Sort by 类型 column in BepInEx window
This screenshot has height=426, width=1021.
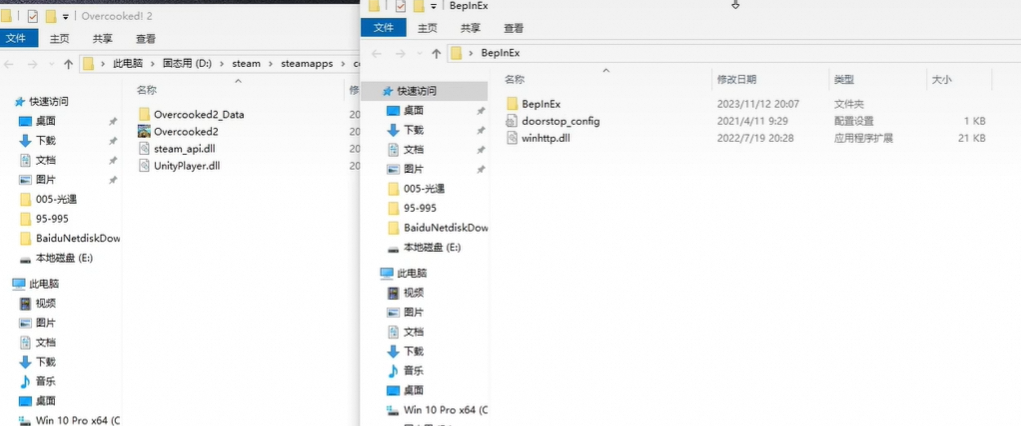tap(844, 80)
